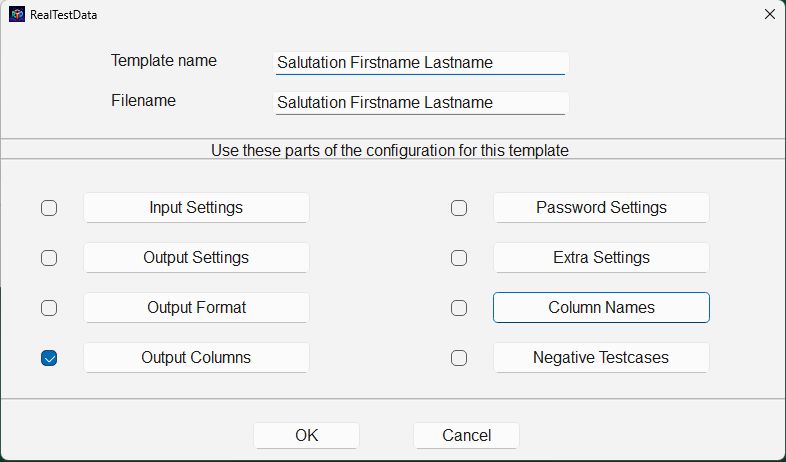
Task: Enable the Input Settings checkbox
Action: 49,208
